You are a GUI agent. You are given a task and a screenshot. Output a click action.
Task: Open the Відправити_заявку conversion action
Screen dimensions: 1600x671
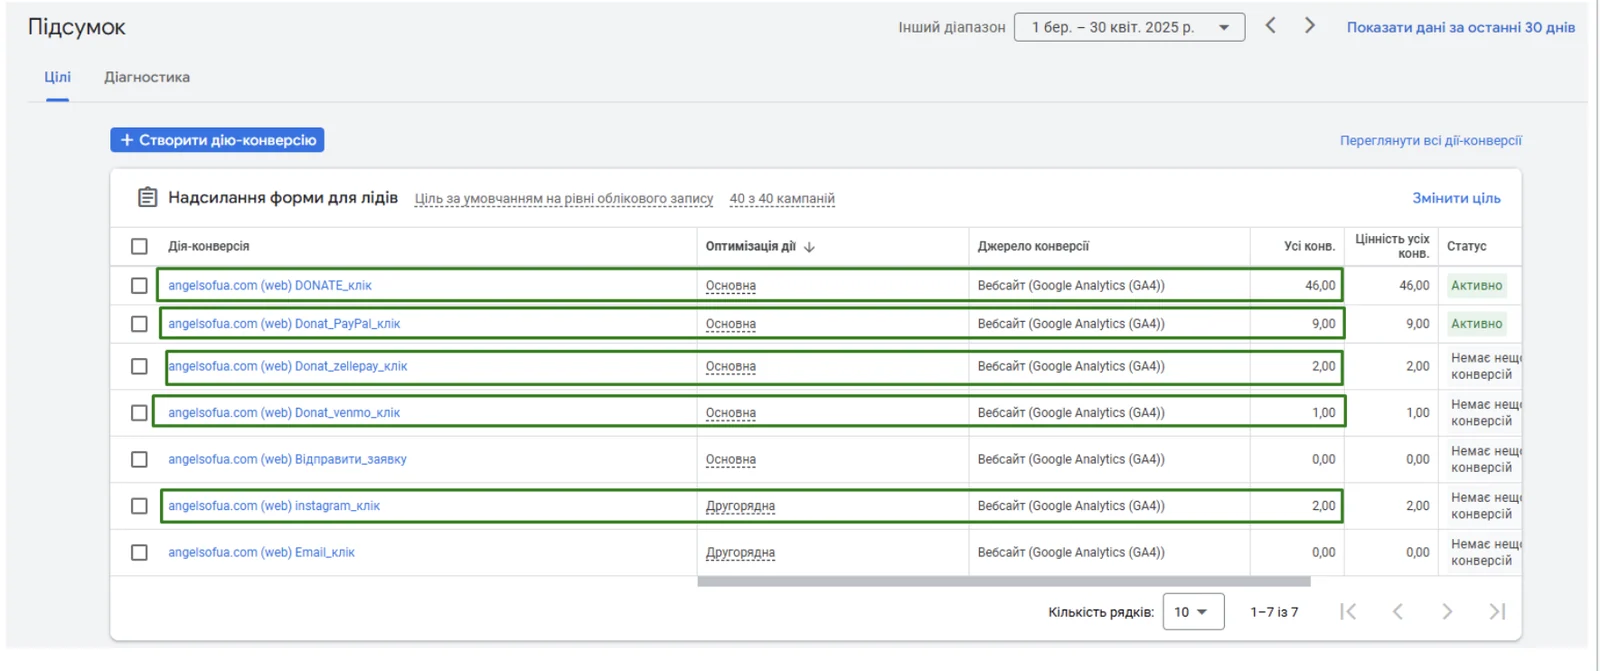coord(287,459)
